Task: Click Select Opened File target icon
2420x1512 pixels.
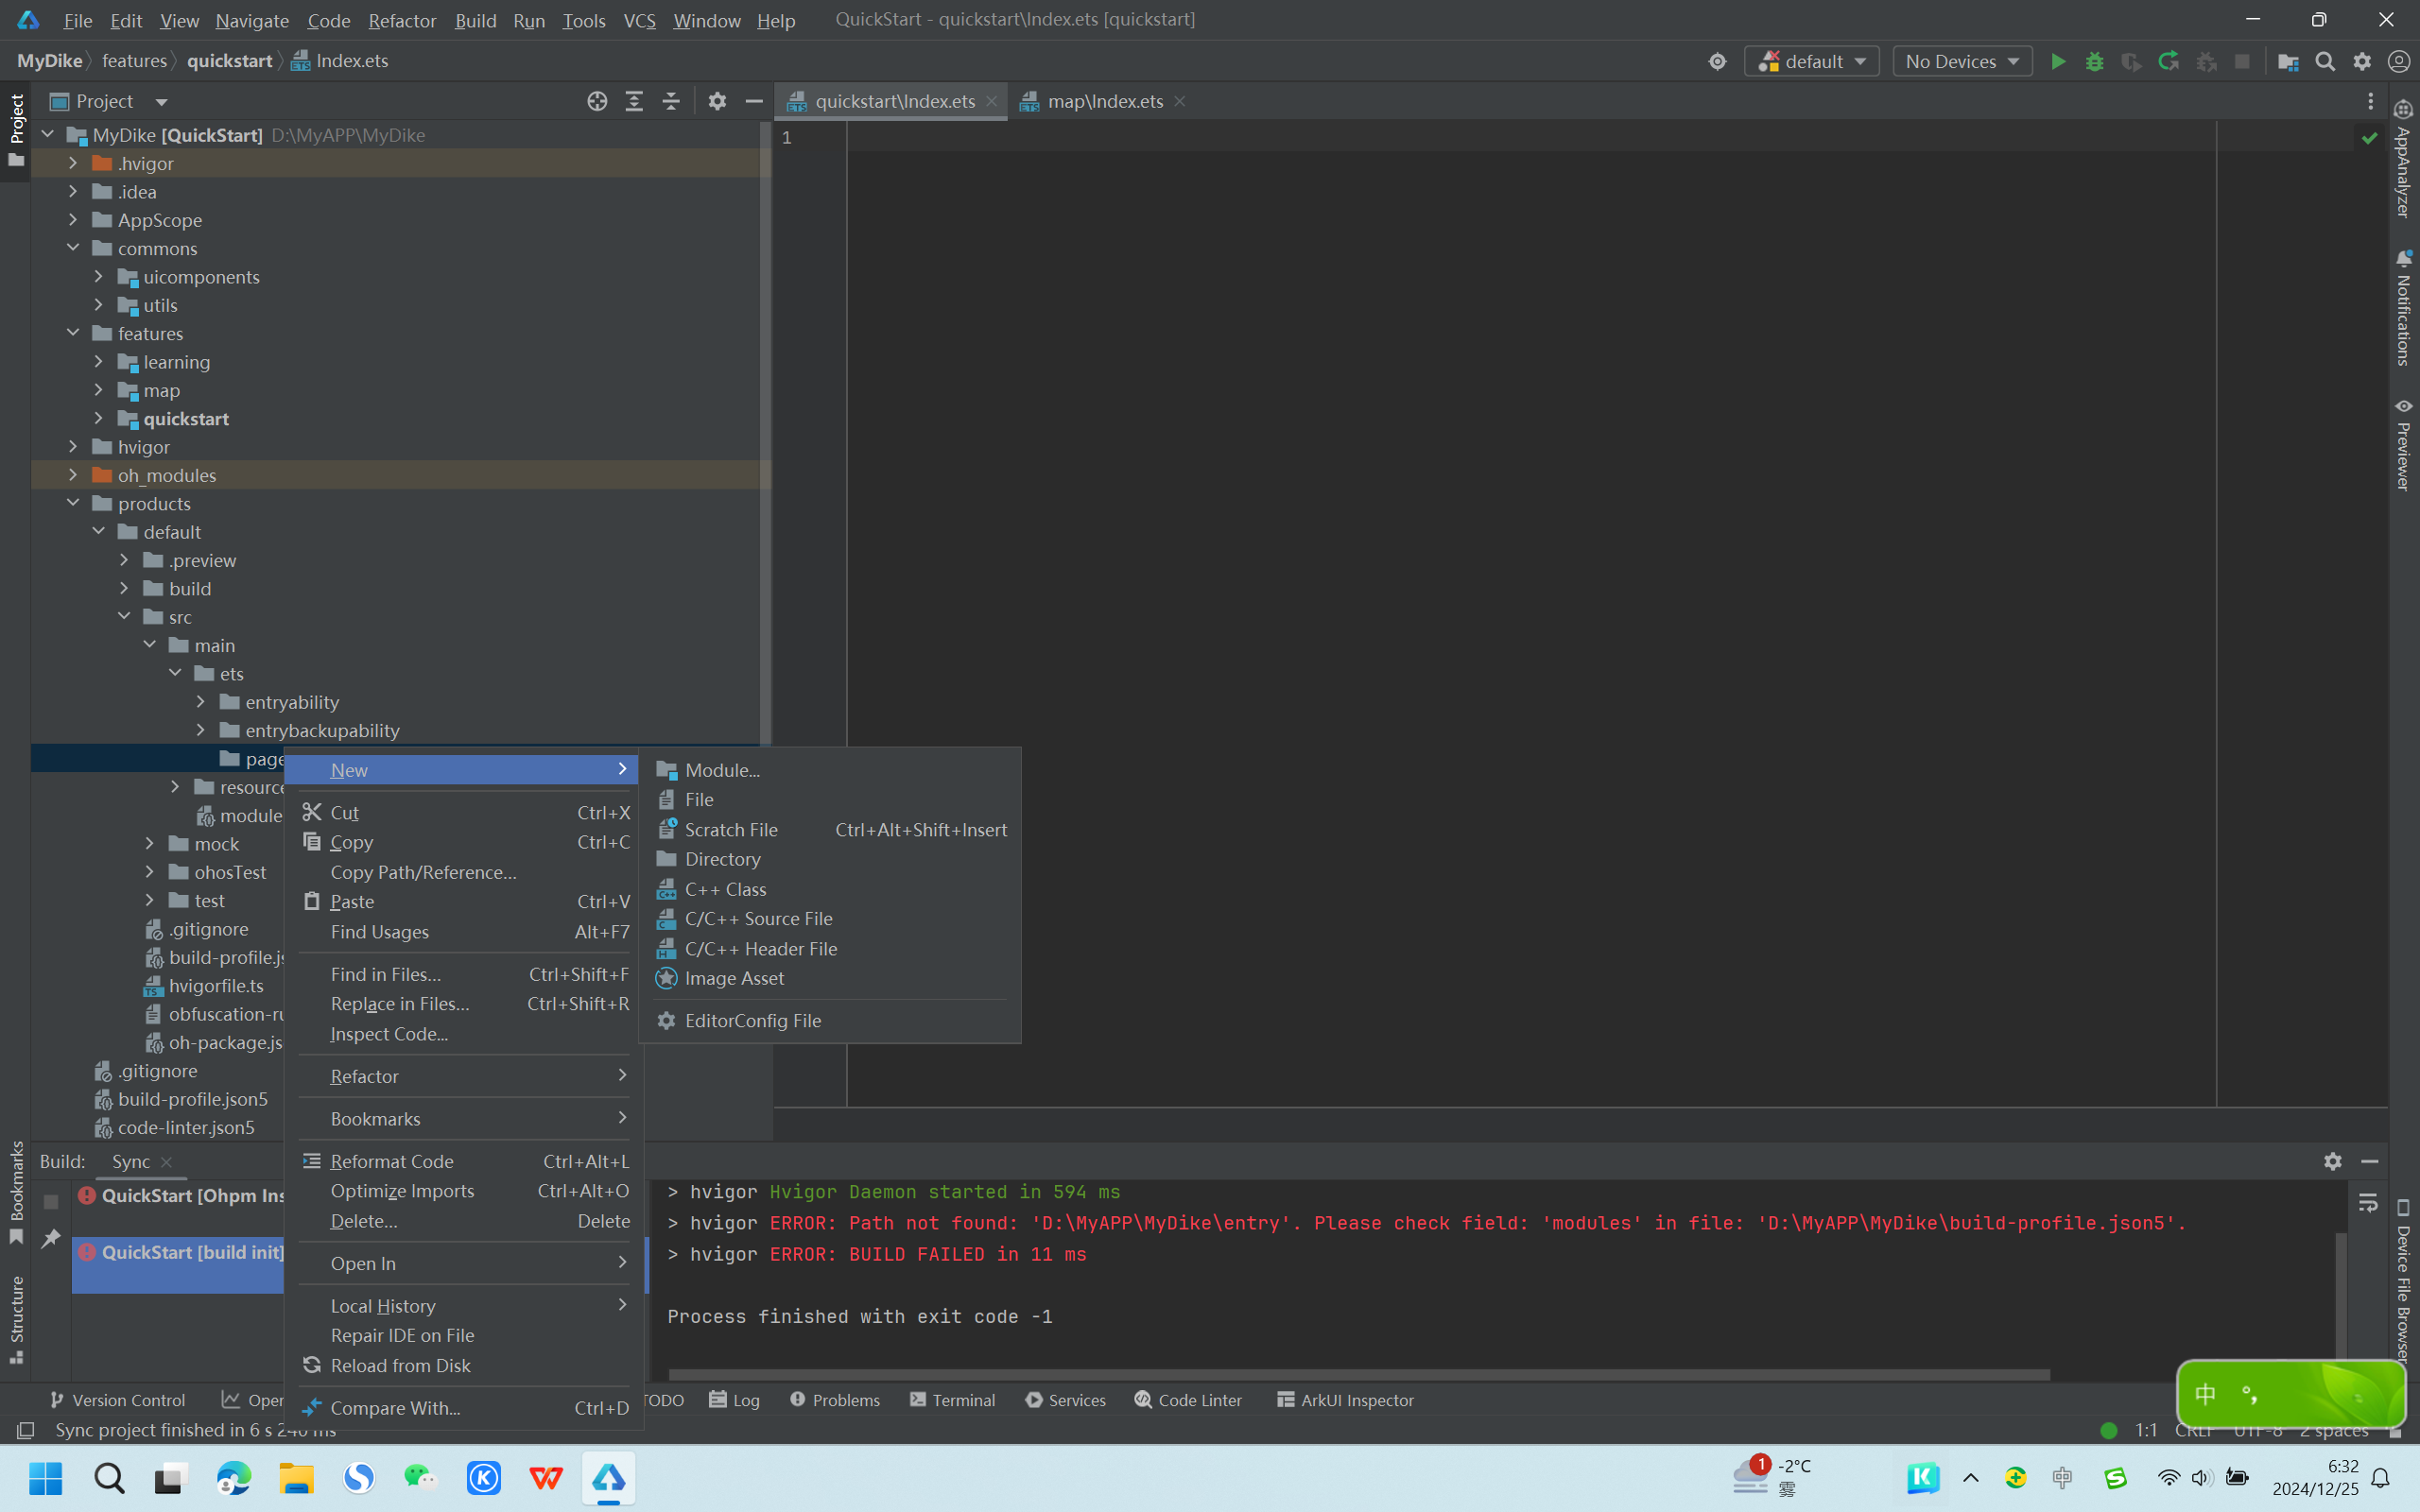Action: 597,101
